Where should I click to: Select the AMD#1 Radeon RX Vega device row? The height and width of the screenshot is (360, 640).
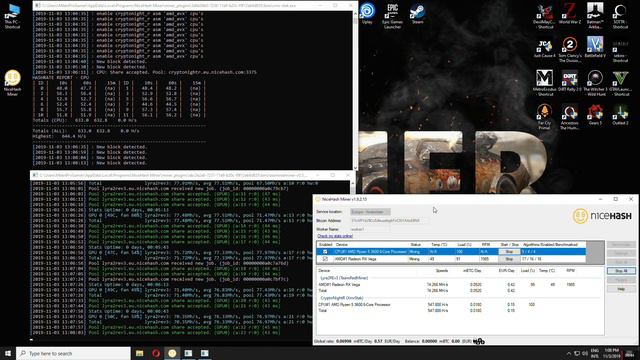(451, 259)
